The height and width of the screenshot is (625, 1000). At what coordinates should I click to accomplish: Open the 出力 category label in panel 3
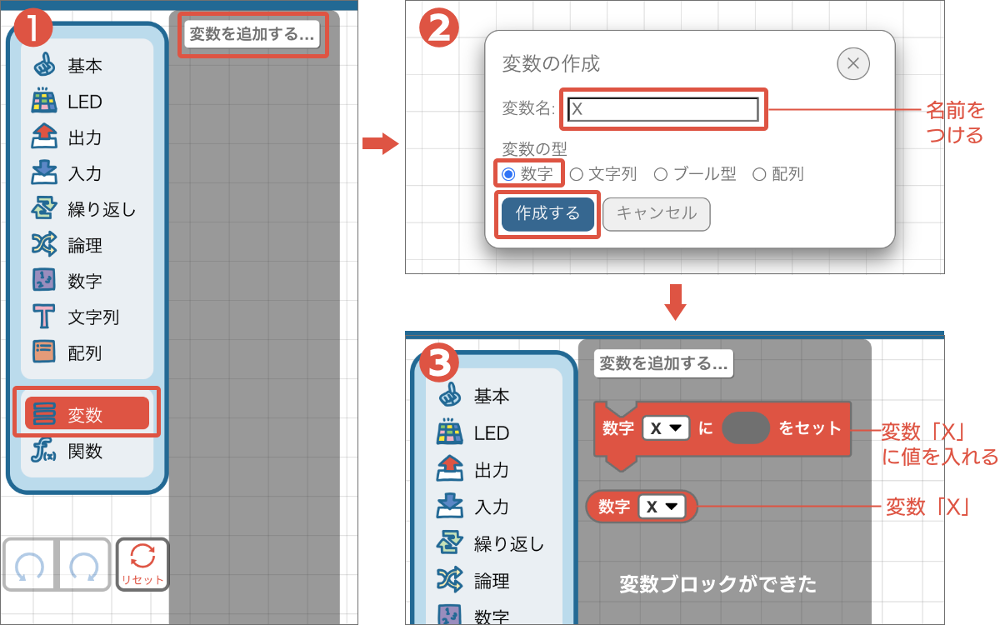[x=491, y=470]
